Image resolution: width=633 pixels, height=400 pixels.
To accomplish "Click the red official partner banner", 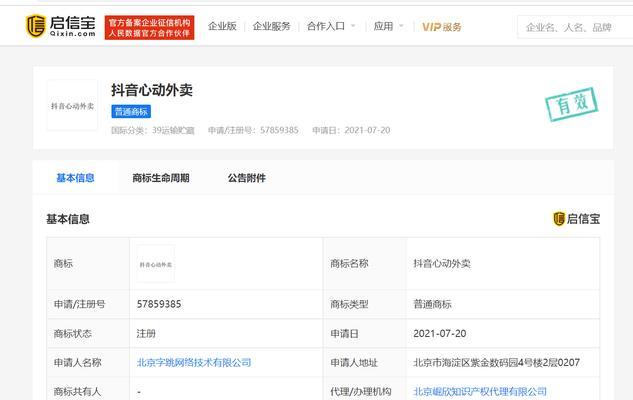I will point(149,27).
